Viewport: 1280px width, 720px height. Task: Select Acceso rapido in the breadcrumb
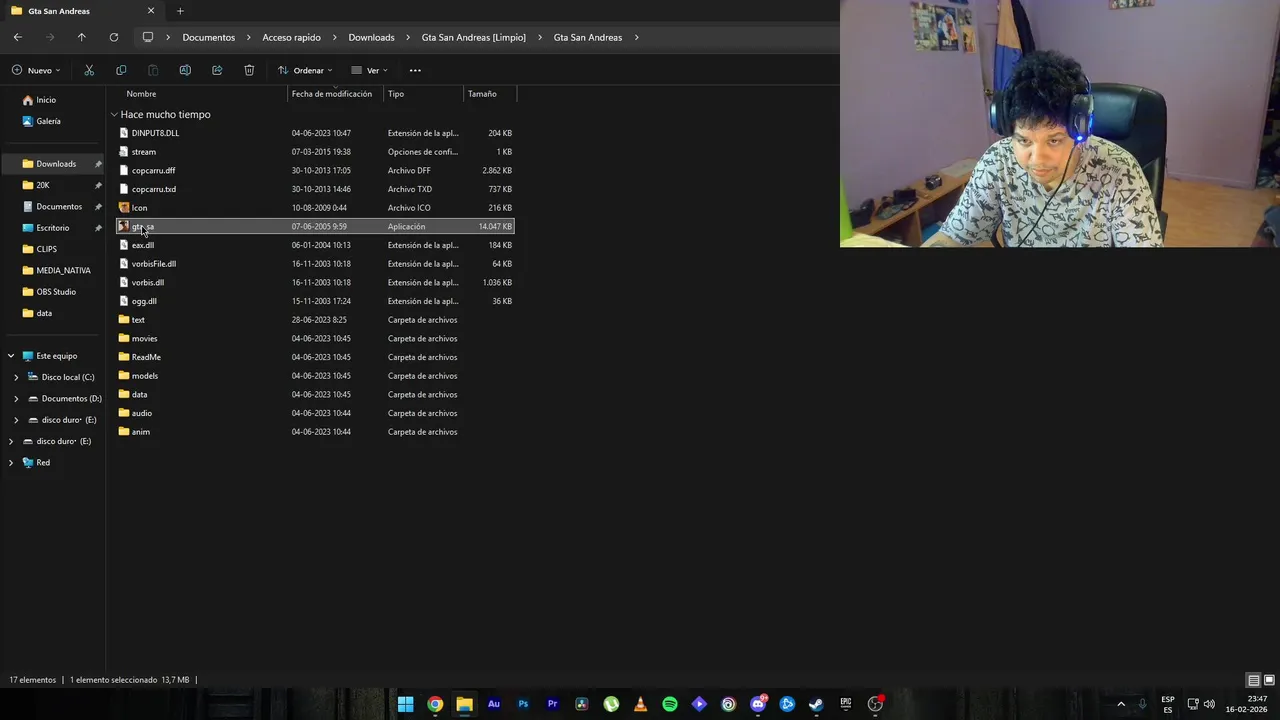292,37
